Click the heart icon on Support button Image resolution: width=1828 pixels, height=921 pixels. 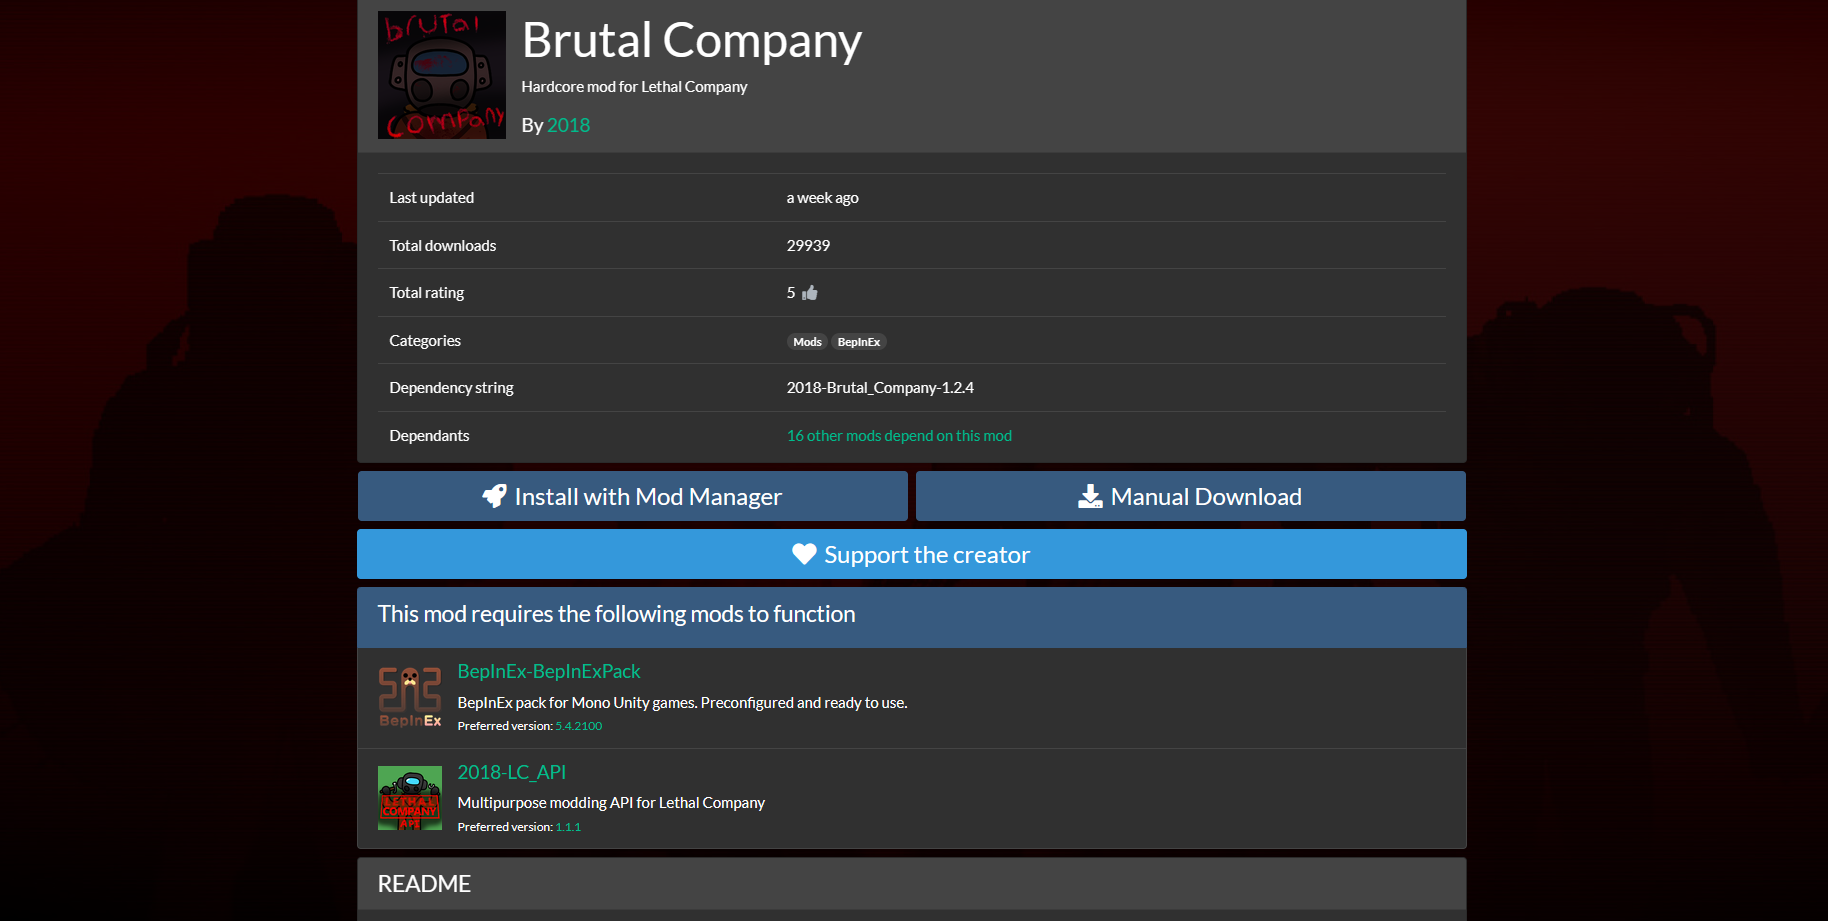pyautogui.click(x=803, y=554)
